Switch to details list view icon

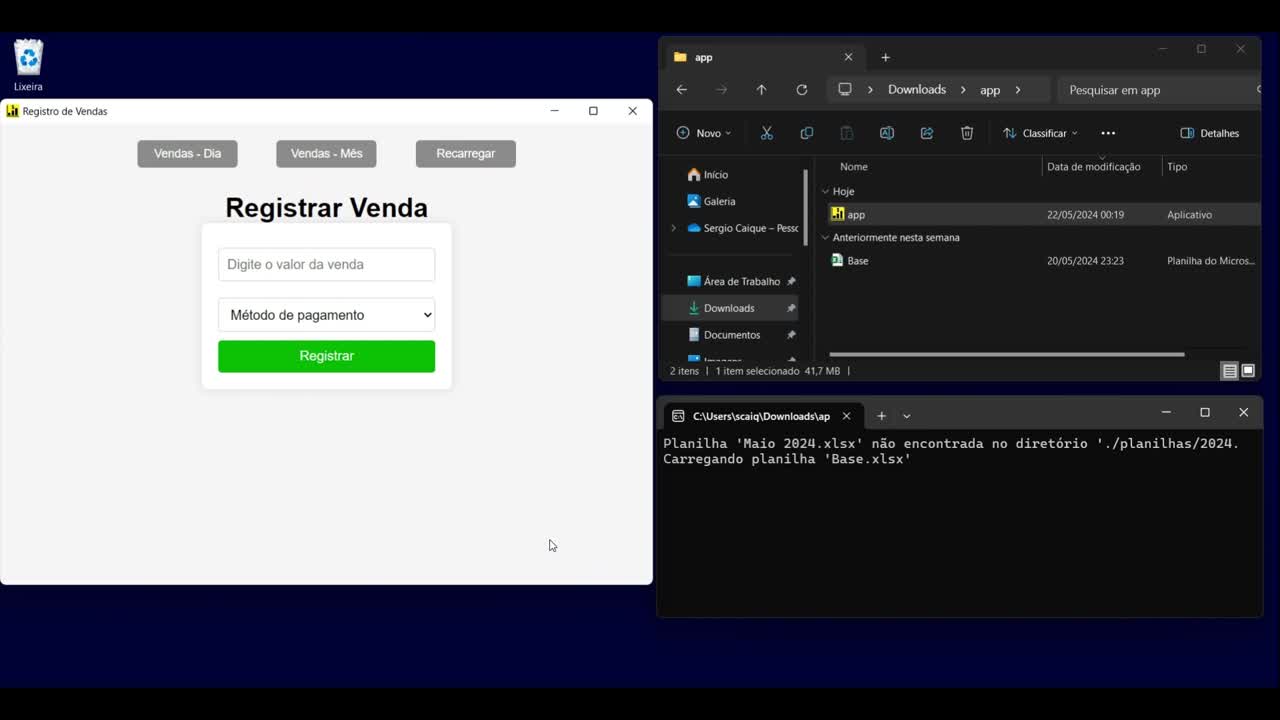[1229, 371]
